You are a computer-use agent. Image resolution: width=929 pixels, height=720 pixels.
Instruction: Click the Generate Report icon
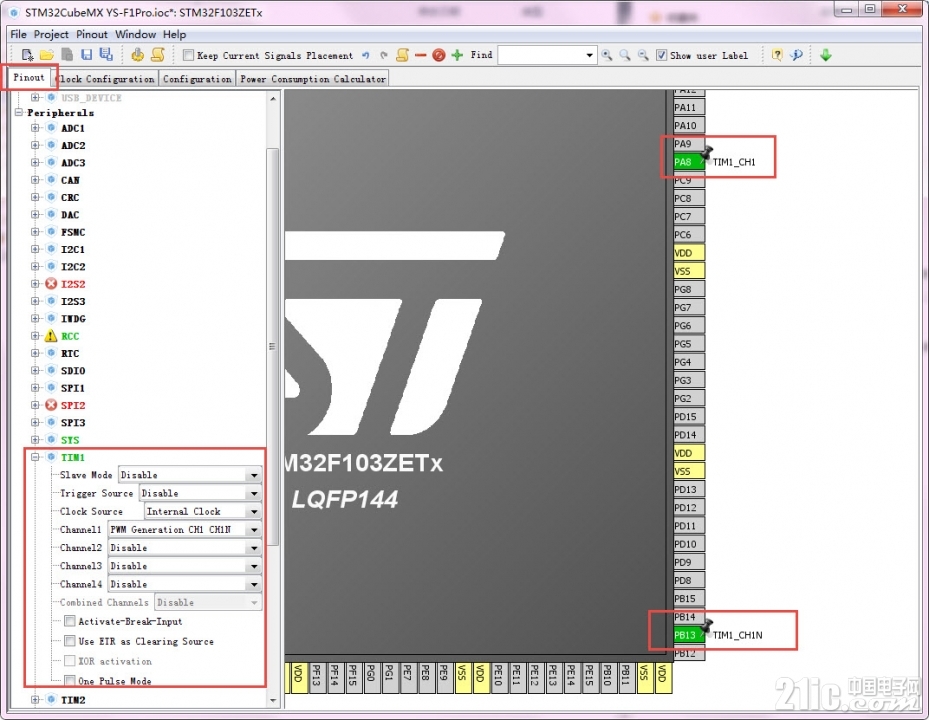click(158, 55)
